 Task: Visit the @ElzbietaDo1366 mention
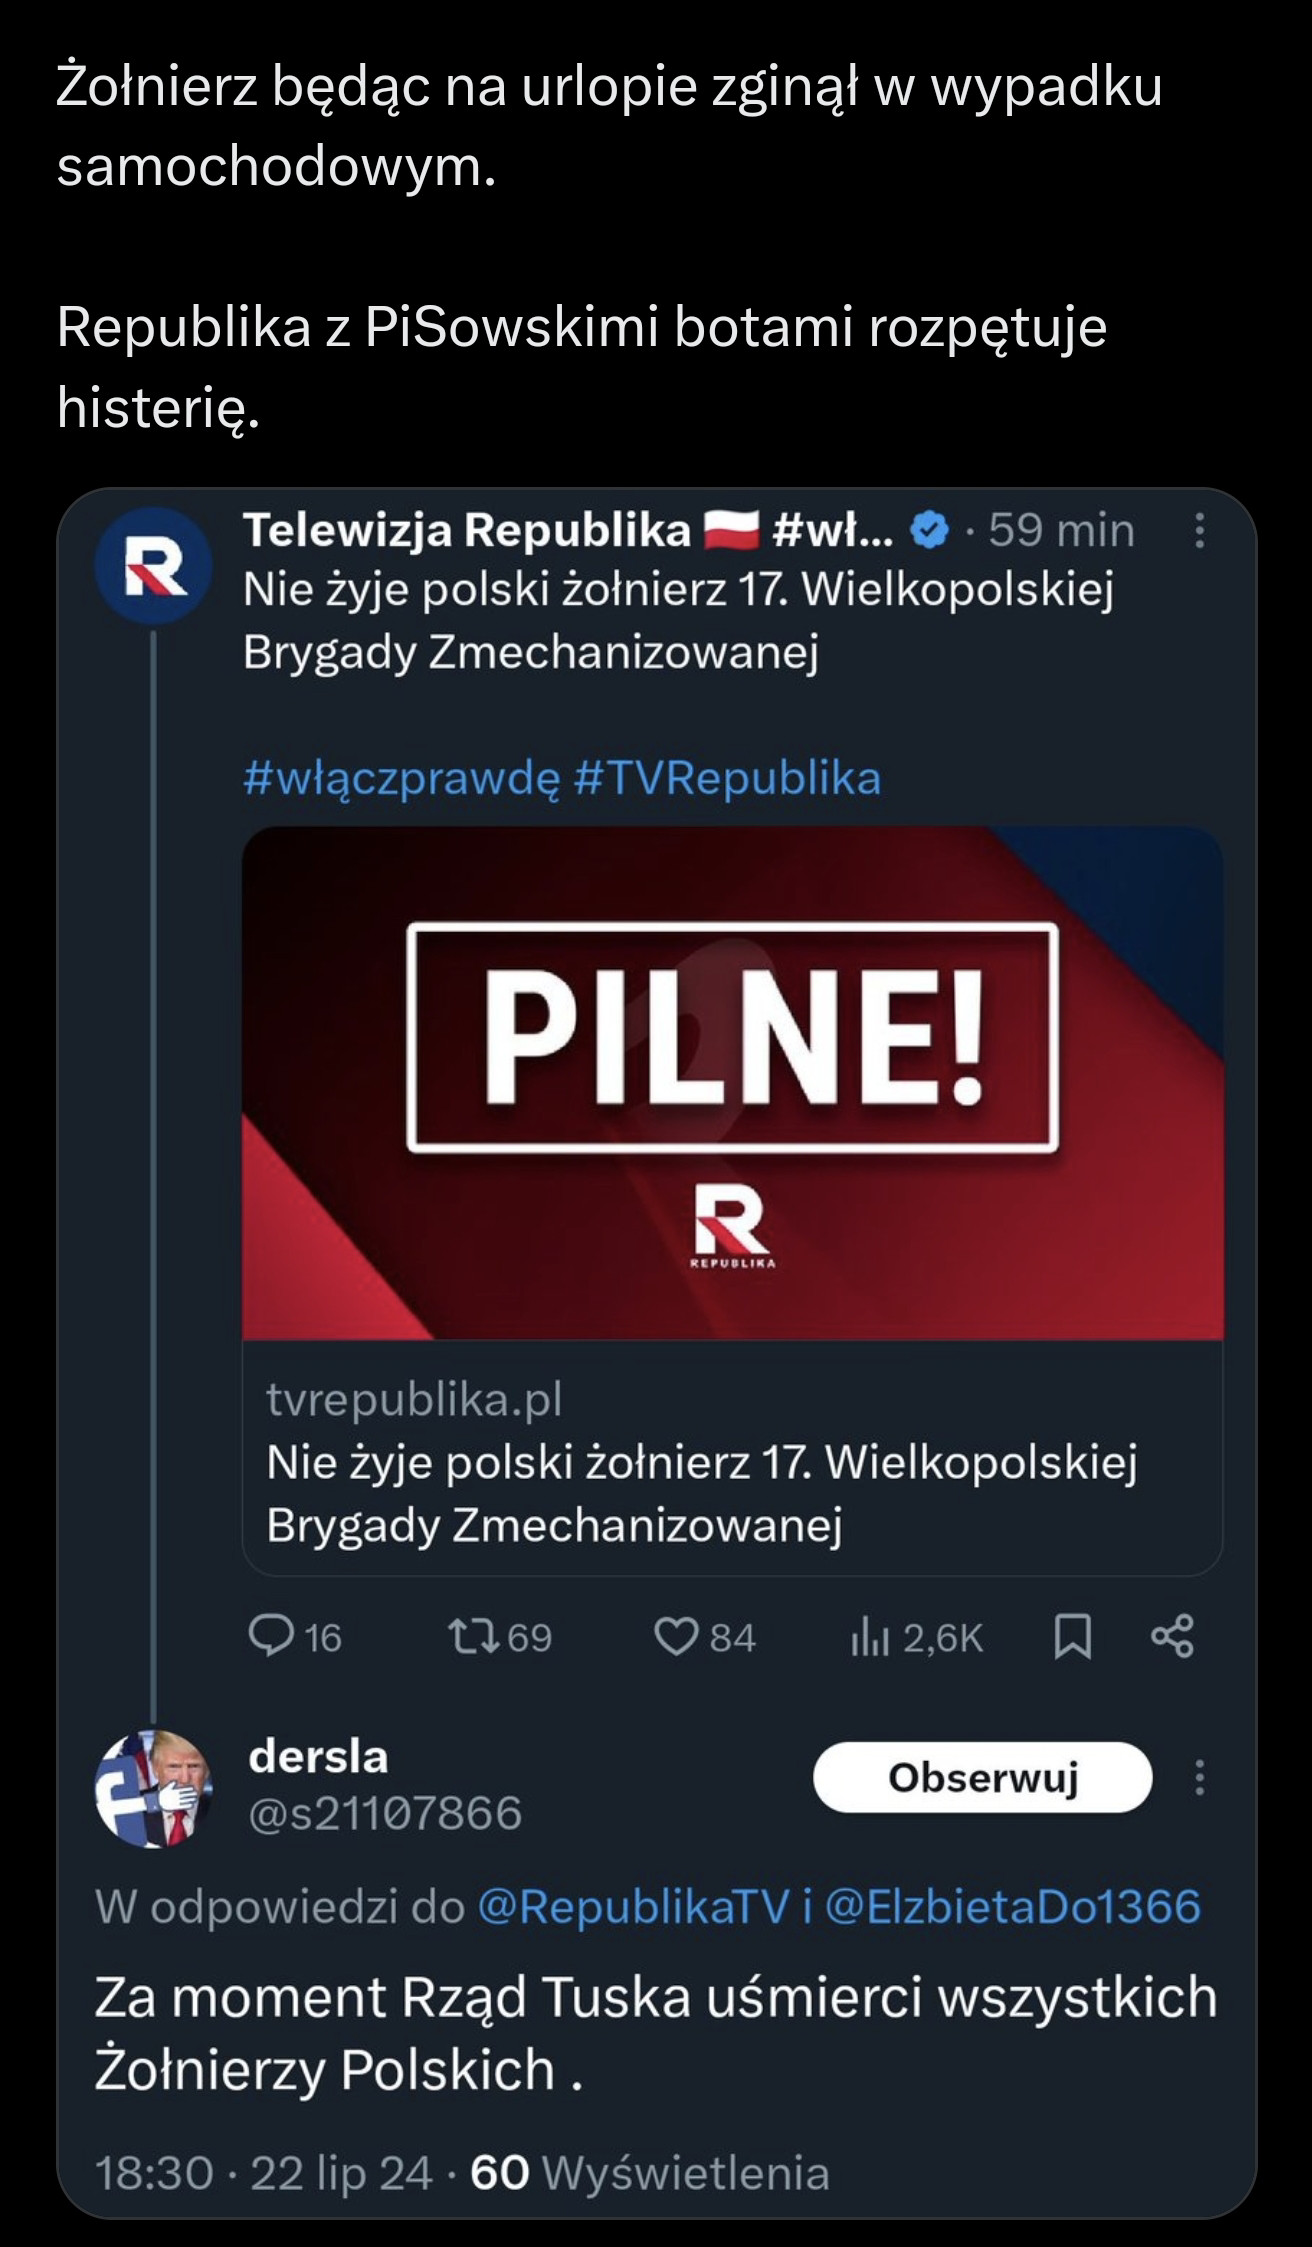click(1012, 1906)
